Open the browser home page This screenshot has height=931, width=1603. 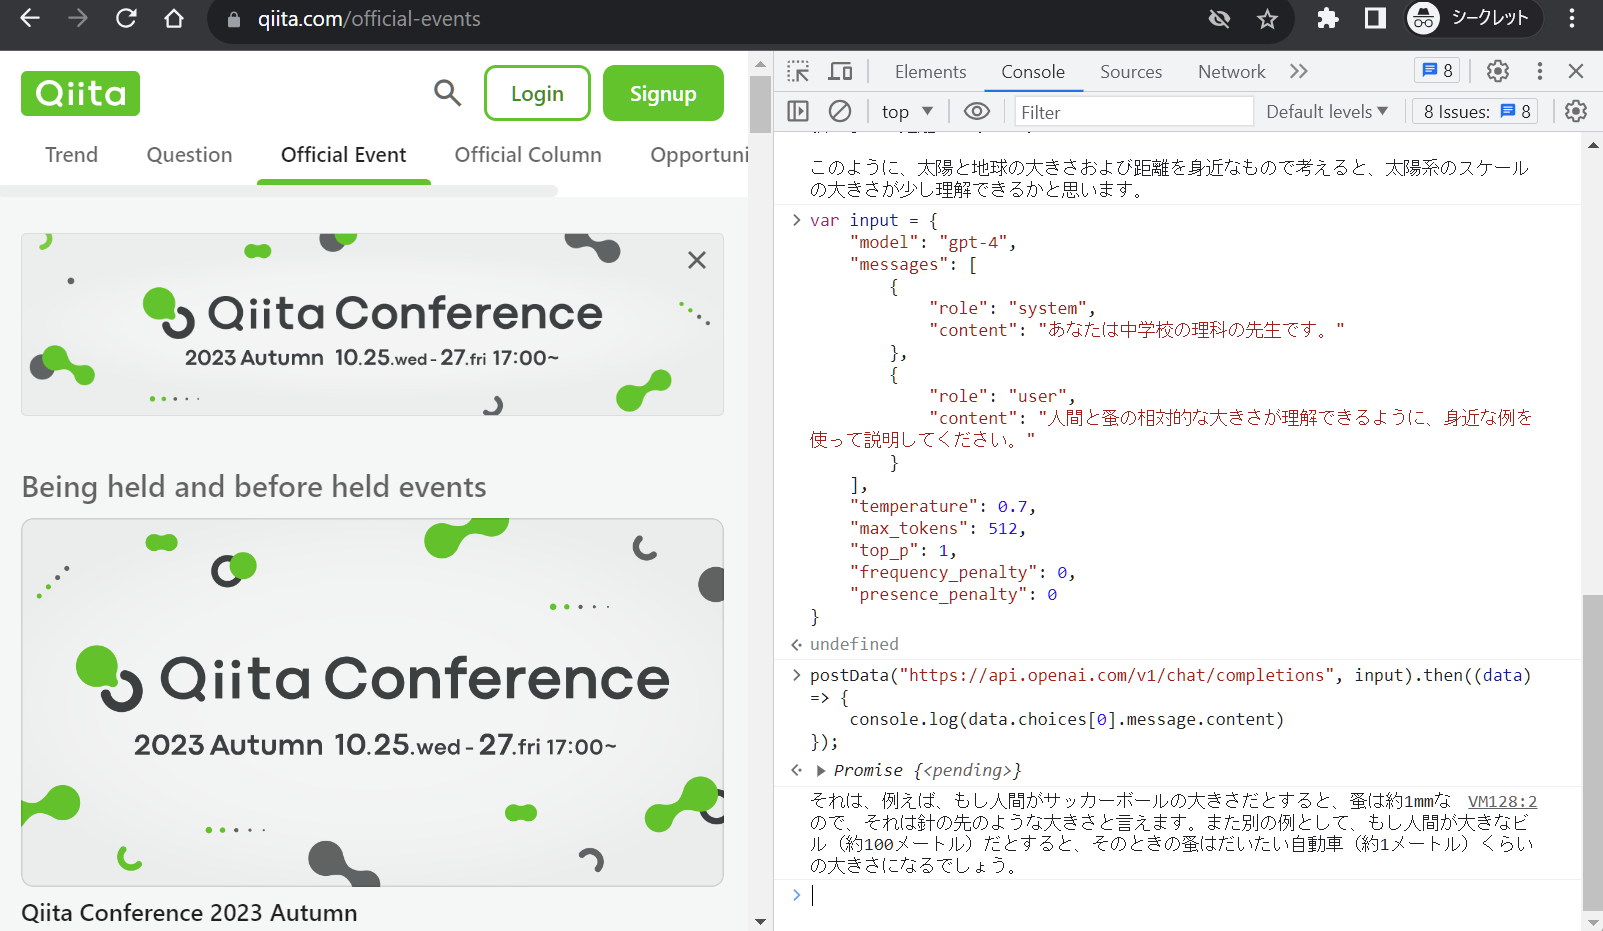click(x=174, y=18)
